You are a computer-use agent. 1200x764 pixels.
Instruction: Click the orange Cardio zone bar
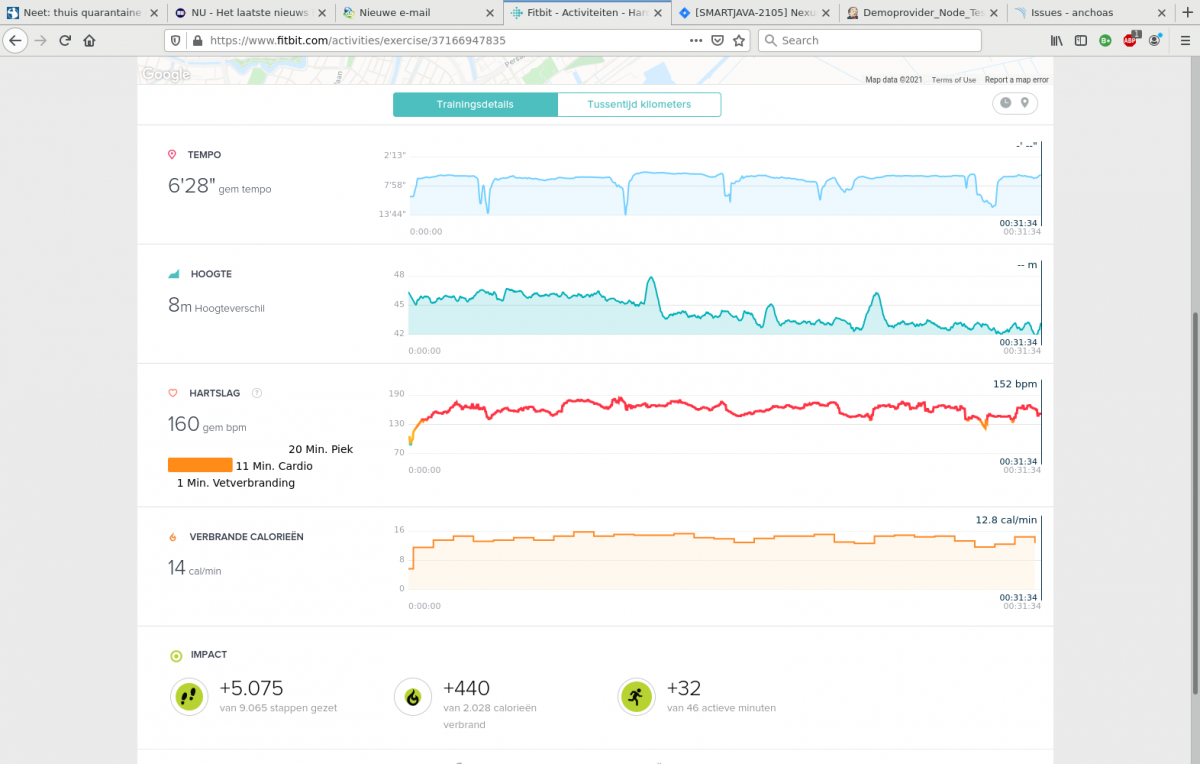click(x=200, y=465)
